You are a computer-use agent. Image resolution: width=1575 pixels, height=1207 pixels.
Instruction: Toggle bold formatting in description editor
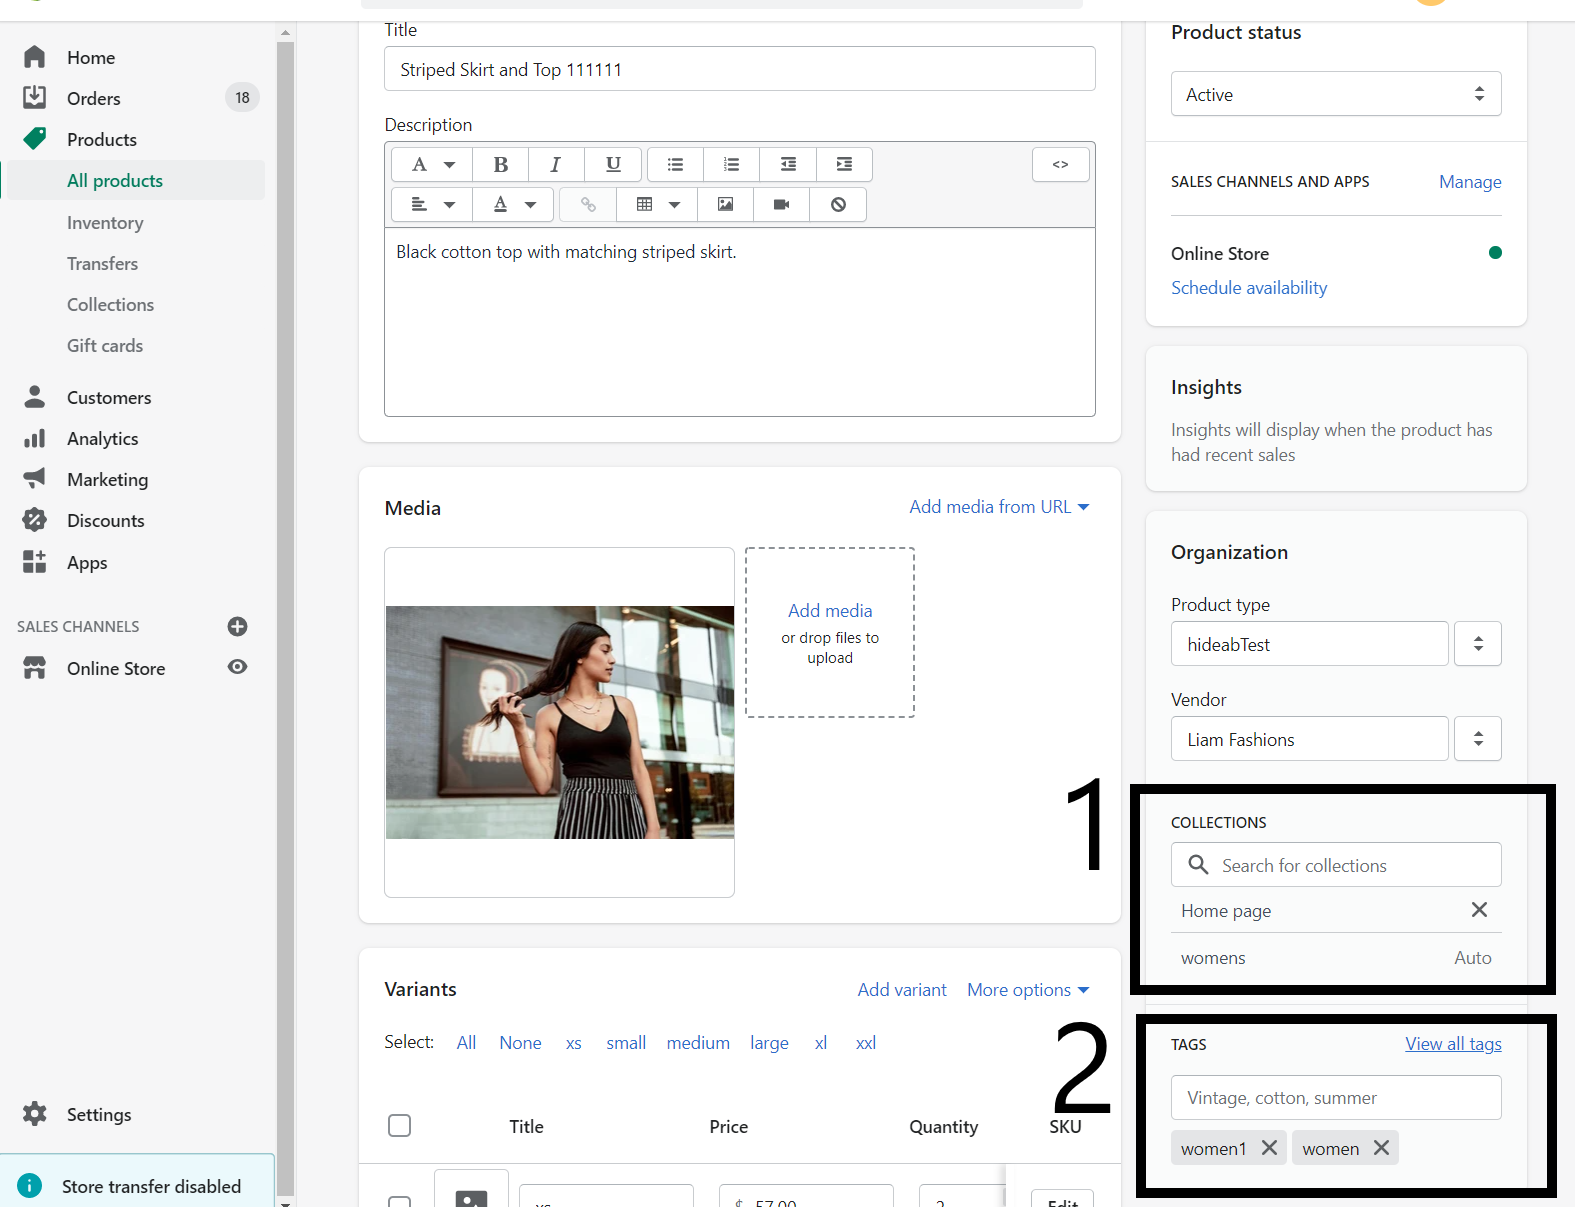[501, 164]
